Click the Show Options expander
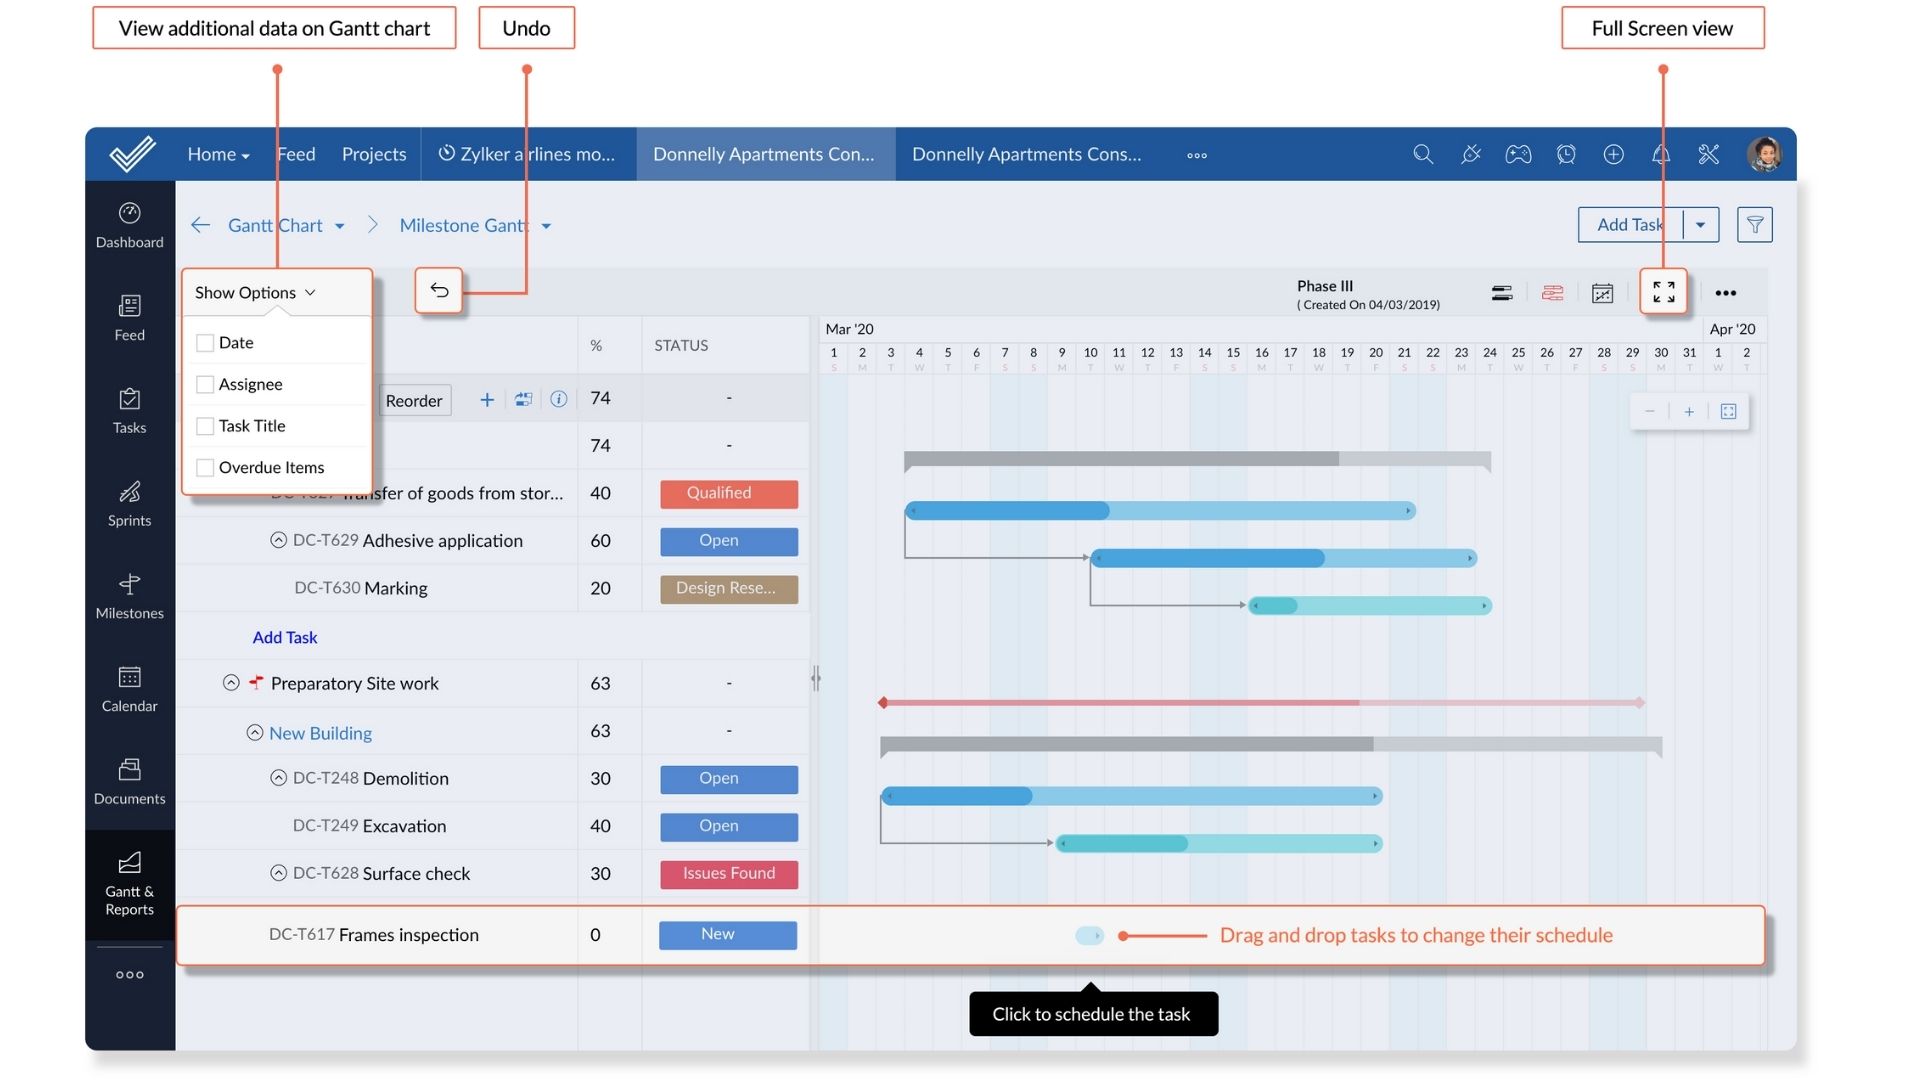Screen dimensions: 1920x1080 click(253, 290)
